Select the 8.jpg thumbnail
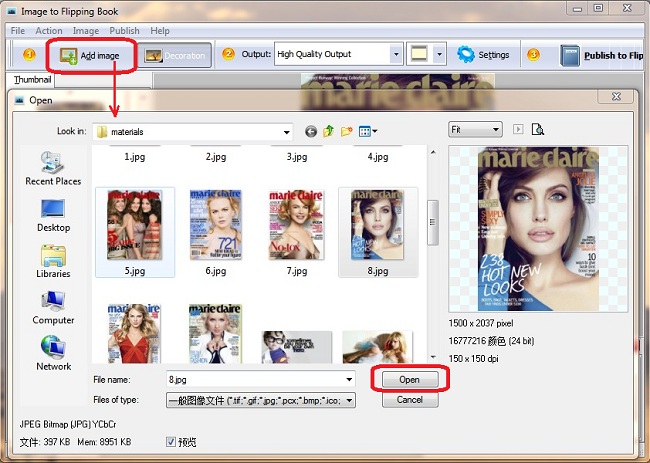Image resolution: width=650 pixels, height=463 pixels. (377, 225)
